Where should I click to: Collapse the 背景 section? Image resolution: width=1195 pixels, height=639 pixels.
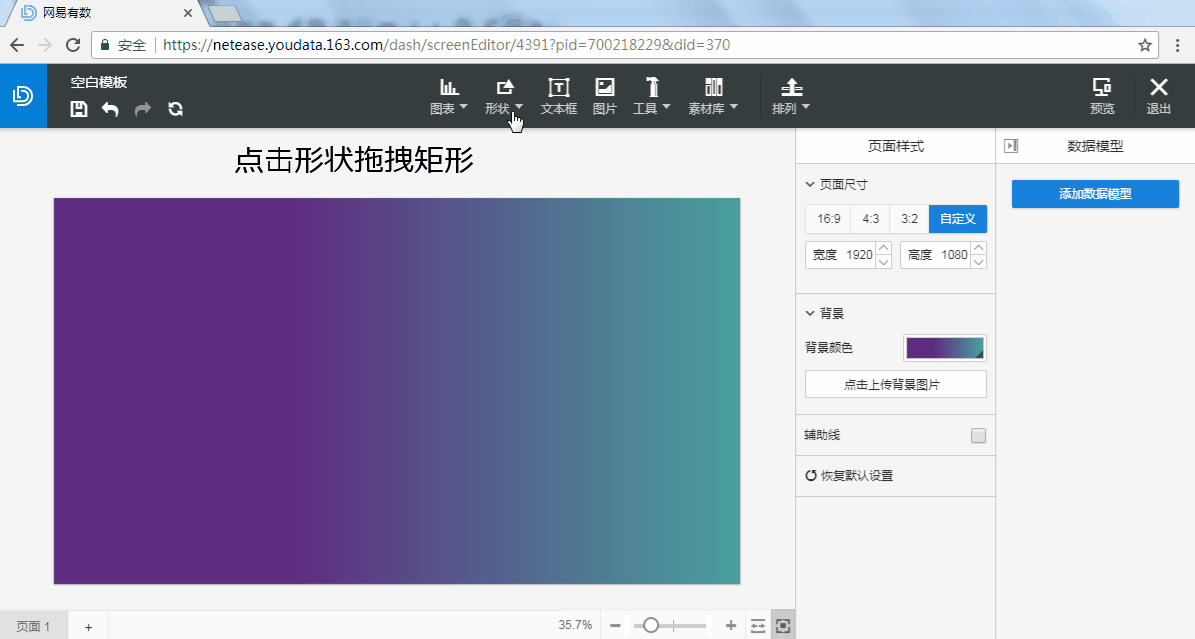pyautogui.click(x=810, y=313)
